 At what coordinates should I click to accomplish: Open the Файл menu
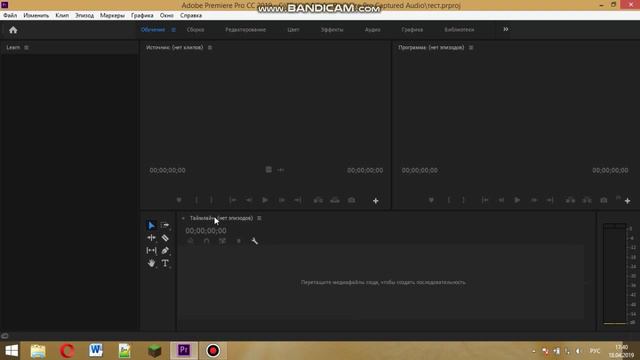click(10, 16)
